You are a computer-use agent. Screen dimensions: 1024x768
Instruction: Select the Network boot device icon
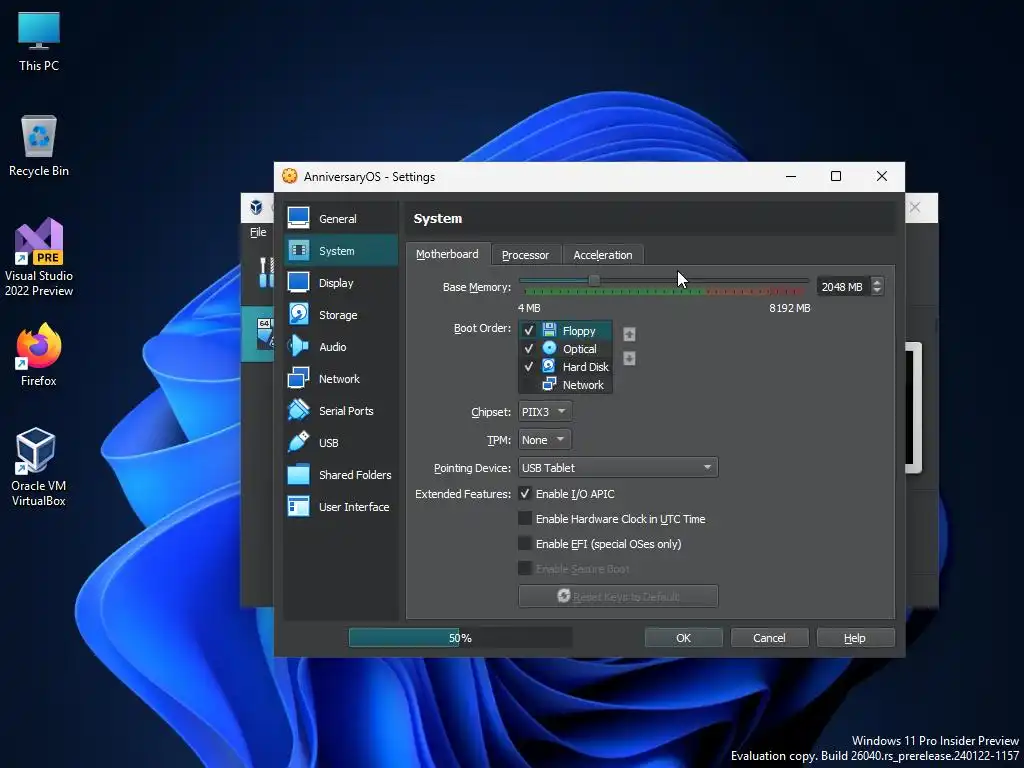coord(549,384)
